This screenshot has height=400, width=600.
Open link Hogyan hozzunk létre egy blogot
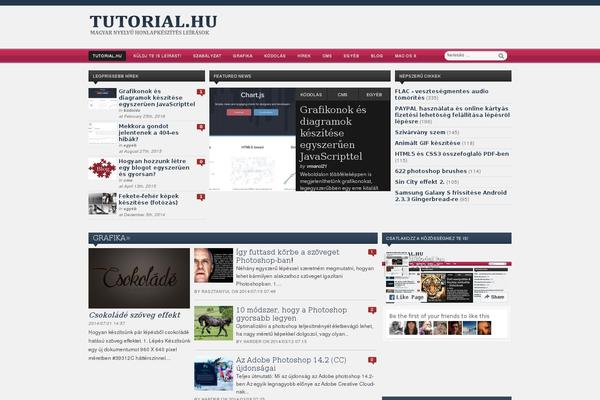point(154,168)
